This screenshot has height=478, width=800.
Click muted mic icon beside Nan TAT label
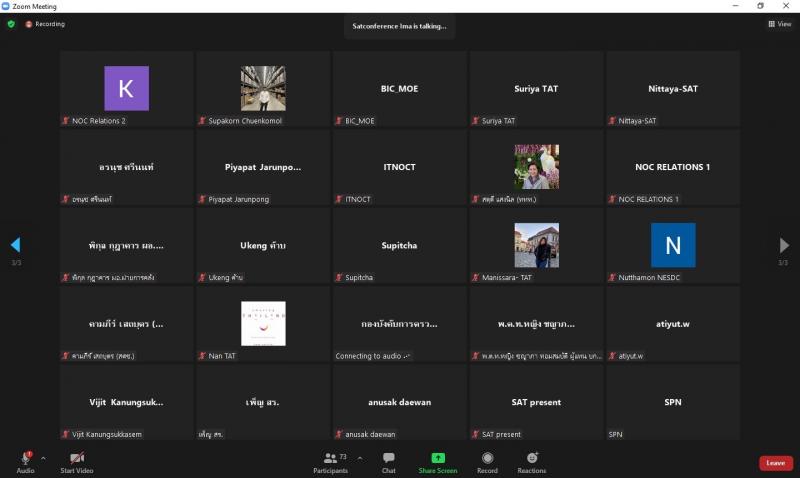point(202,356)
